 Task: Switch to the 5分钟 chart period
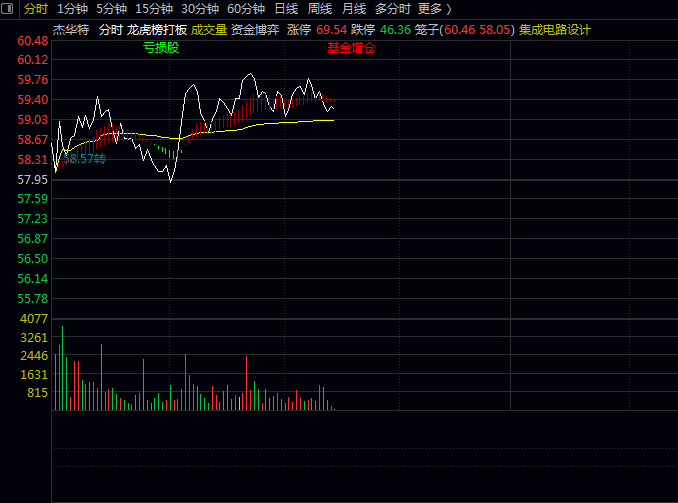point(111,9)
